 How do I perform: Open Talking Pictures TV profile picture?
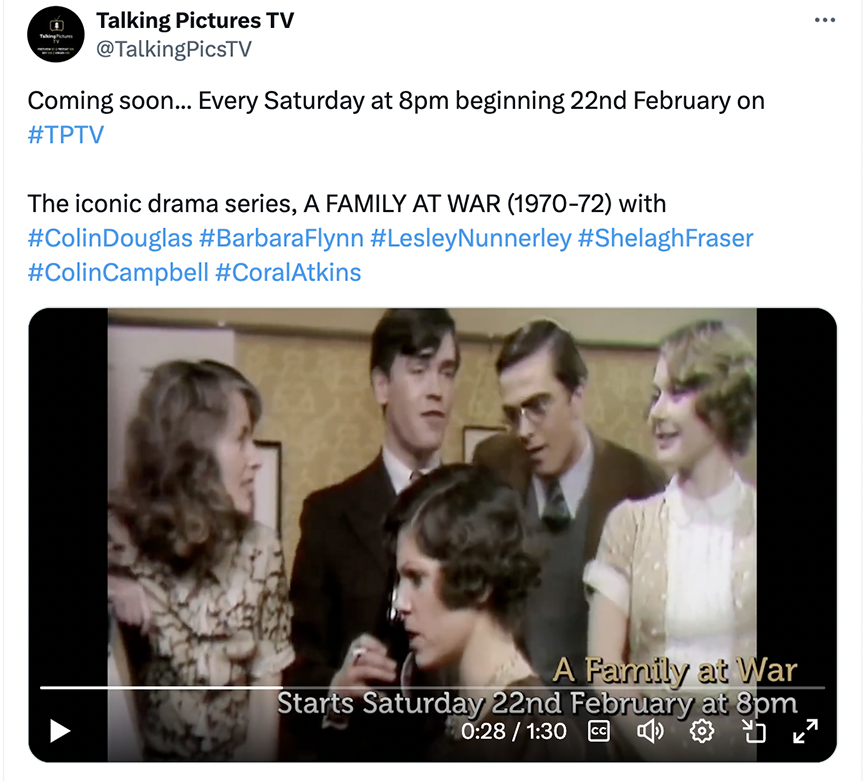tap(56, 34)
